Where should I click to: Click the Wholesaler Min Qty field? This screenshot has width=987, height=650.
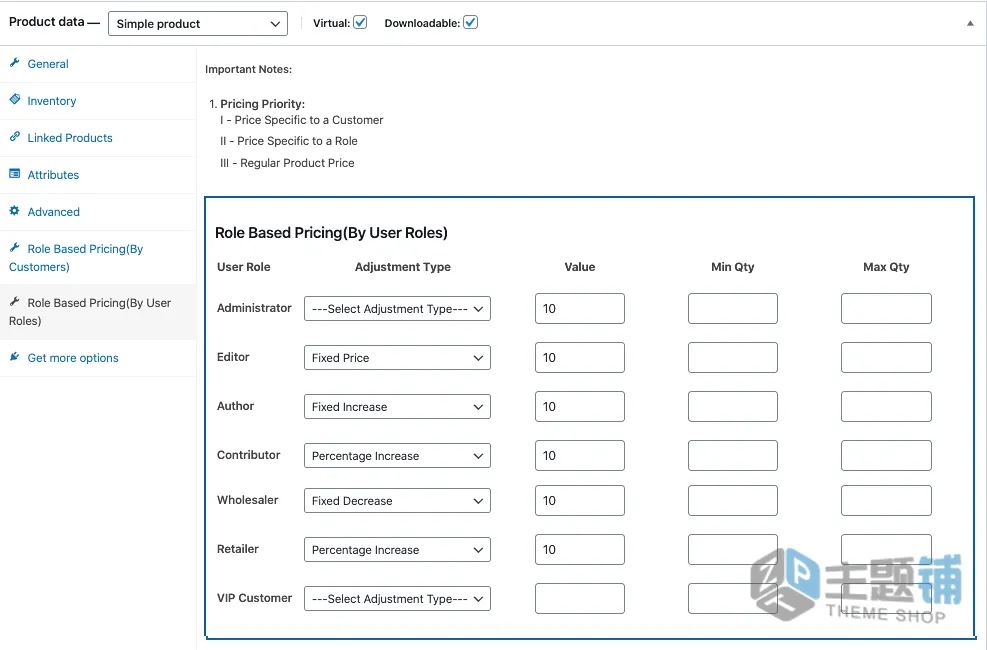coord(733,501)
